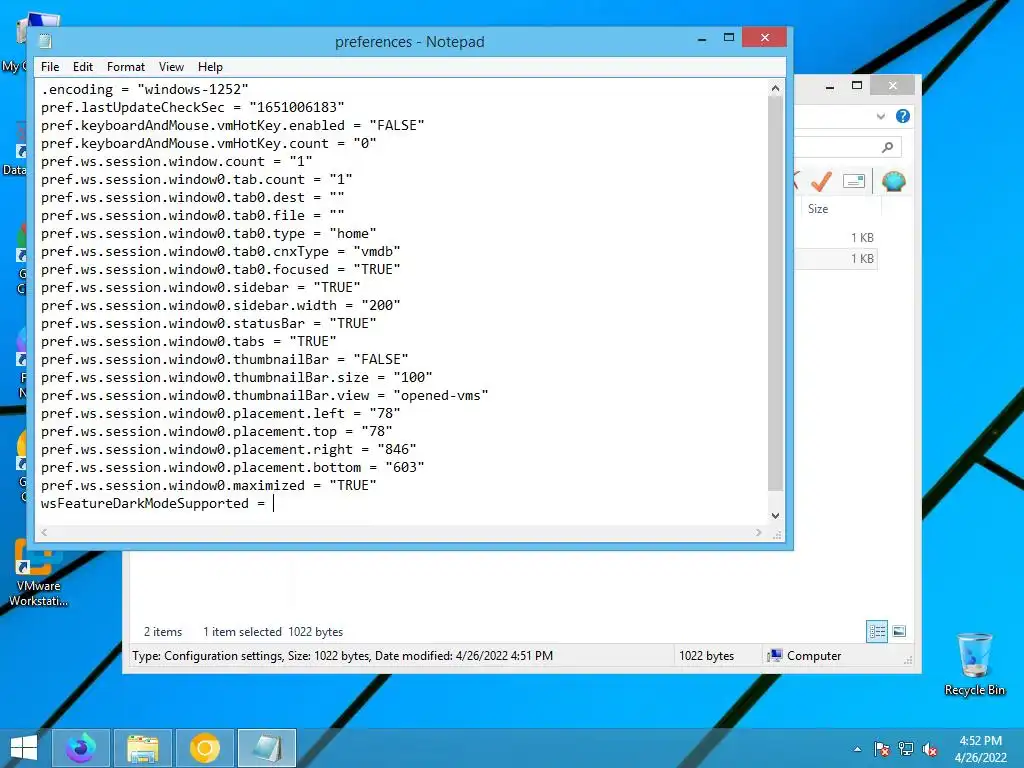This screenshot has width=1024, height=768.
Task: Select the highlighted 1 KB file row
Action: click(x=835, y=259)
